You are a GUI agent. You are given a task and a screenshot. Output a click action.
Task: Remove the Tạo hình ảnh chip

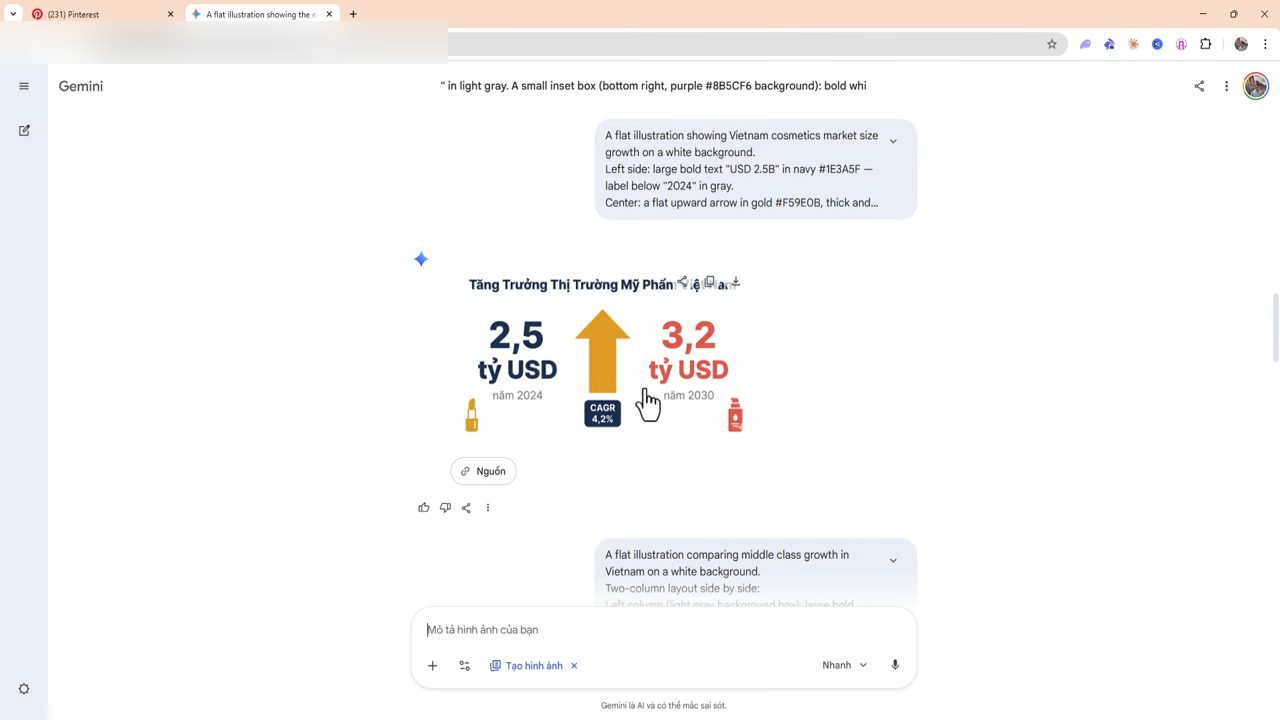pyautogui.click(x=574, y=666)
